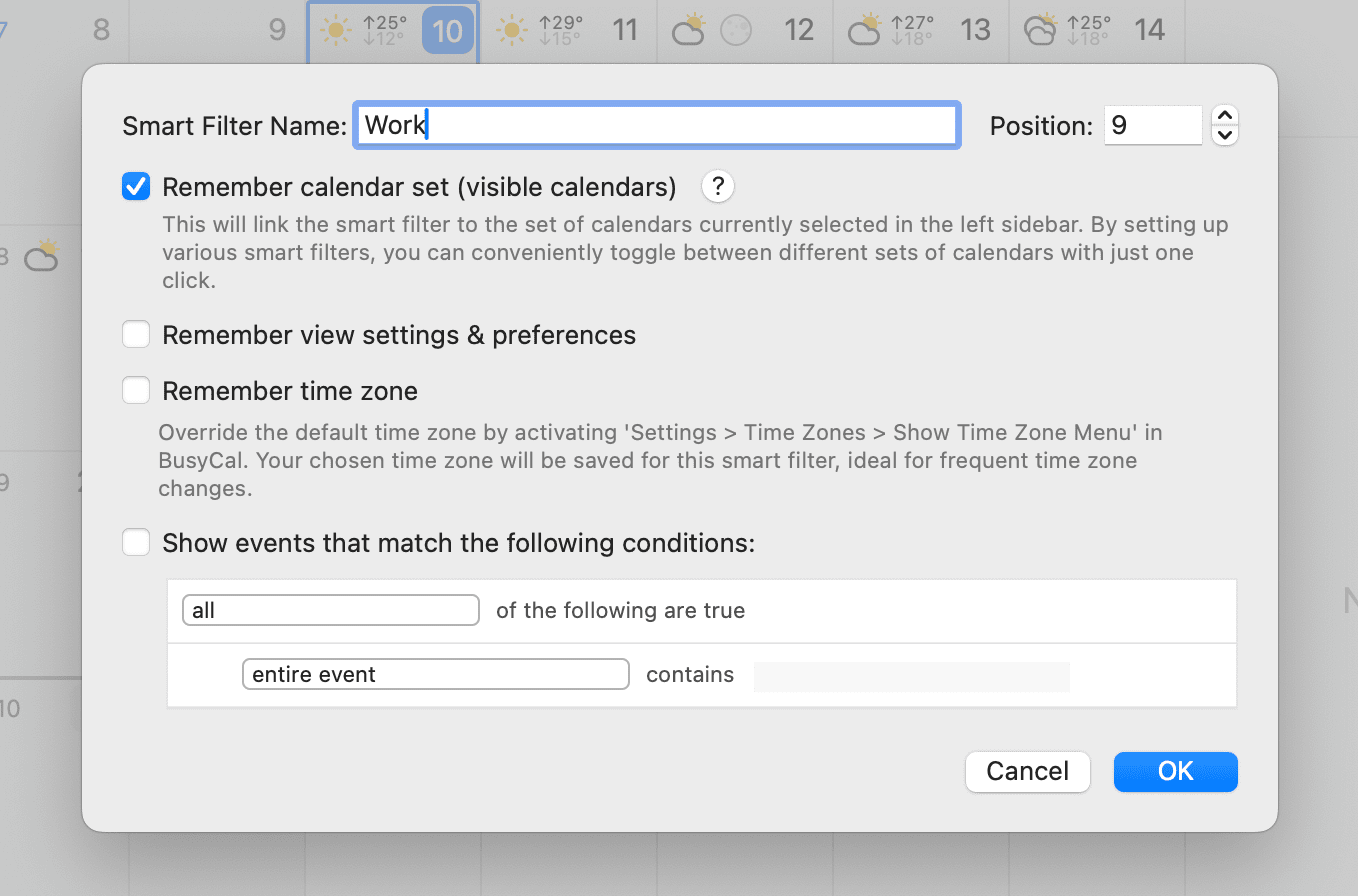Click the moon icon next to day 12

[736, 30]
